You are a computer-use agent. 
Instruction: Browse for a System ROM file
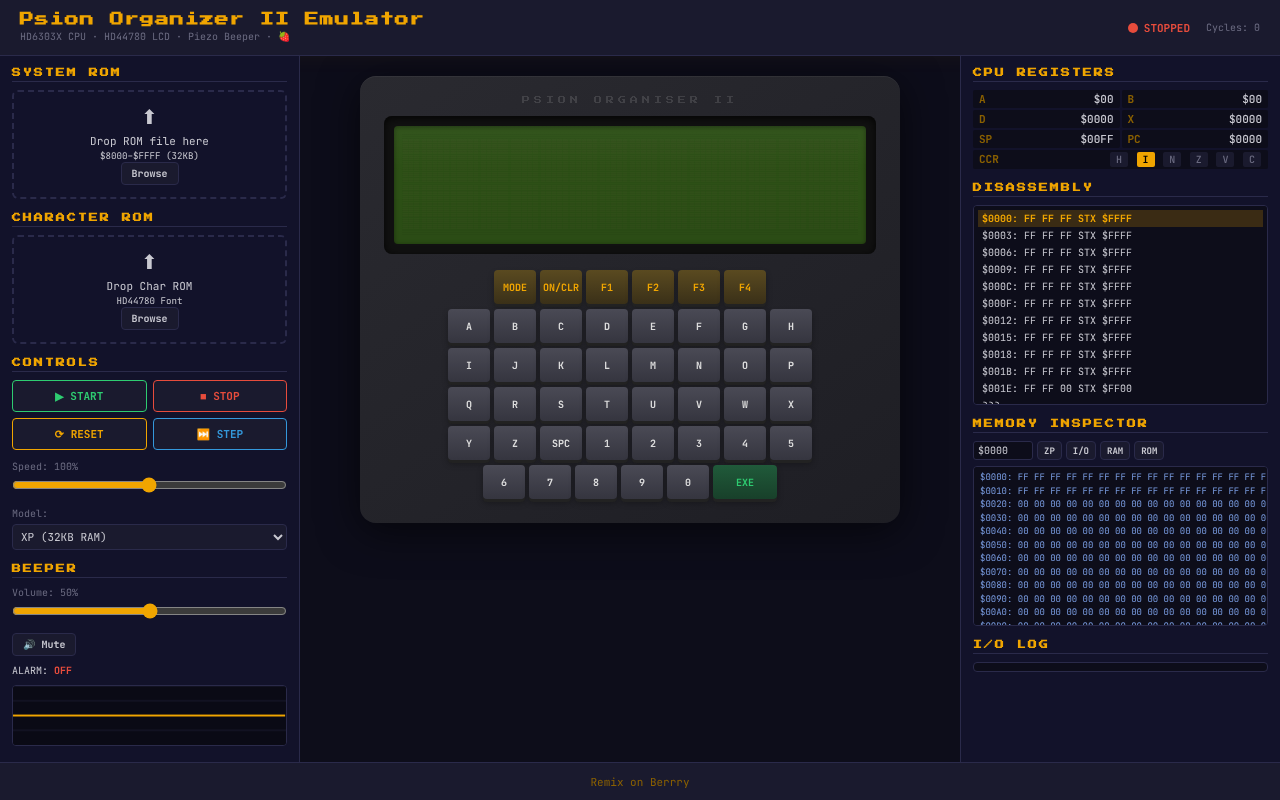(149, 173)
